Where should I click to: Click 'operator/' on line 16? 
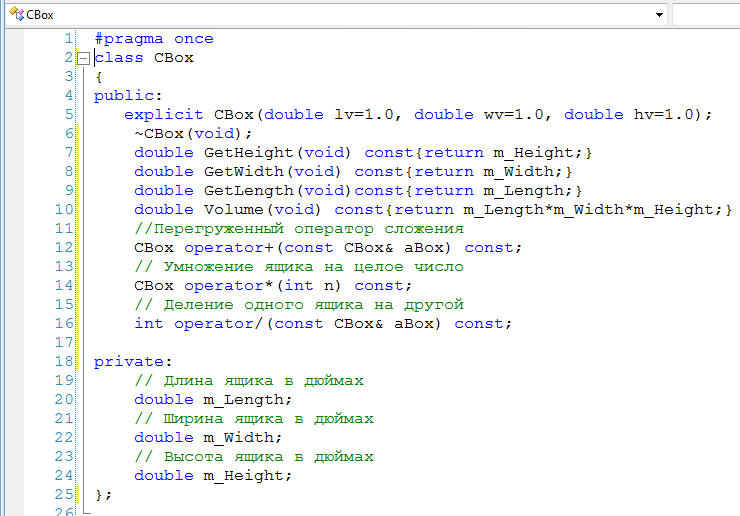219,323
